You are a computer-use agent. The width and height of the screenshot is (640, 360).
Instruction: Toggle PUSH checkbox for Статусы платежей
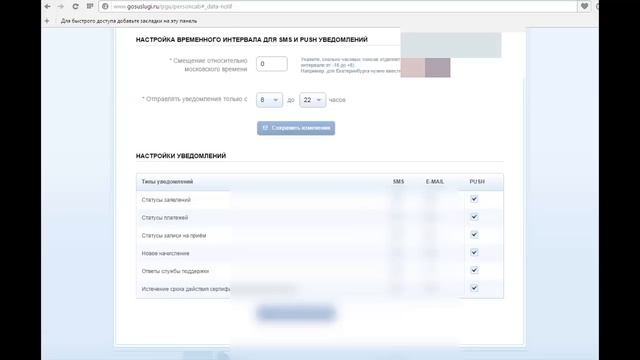(474, 217)
